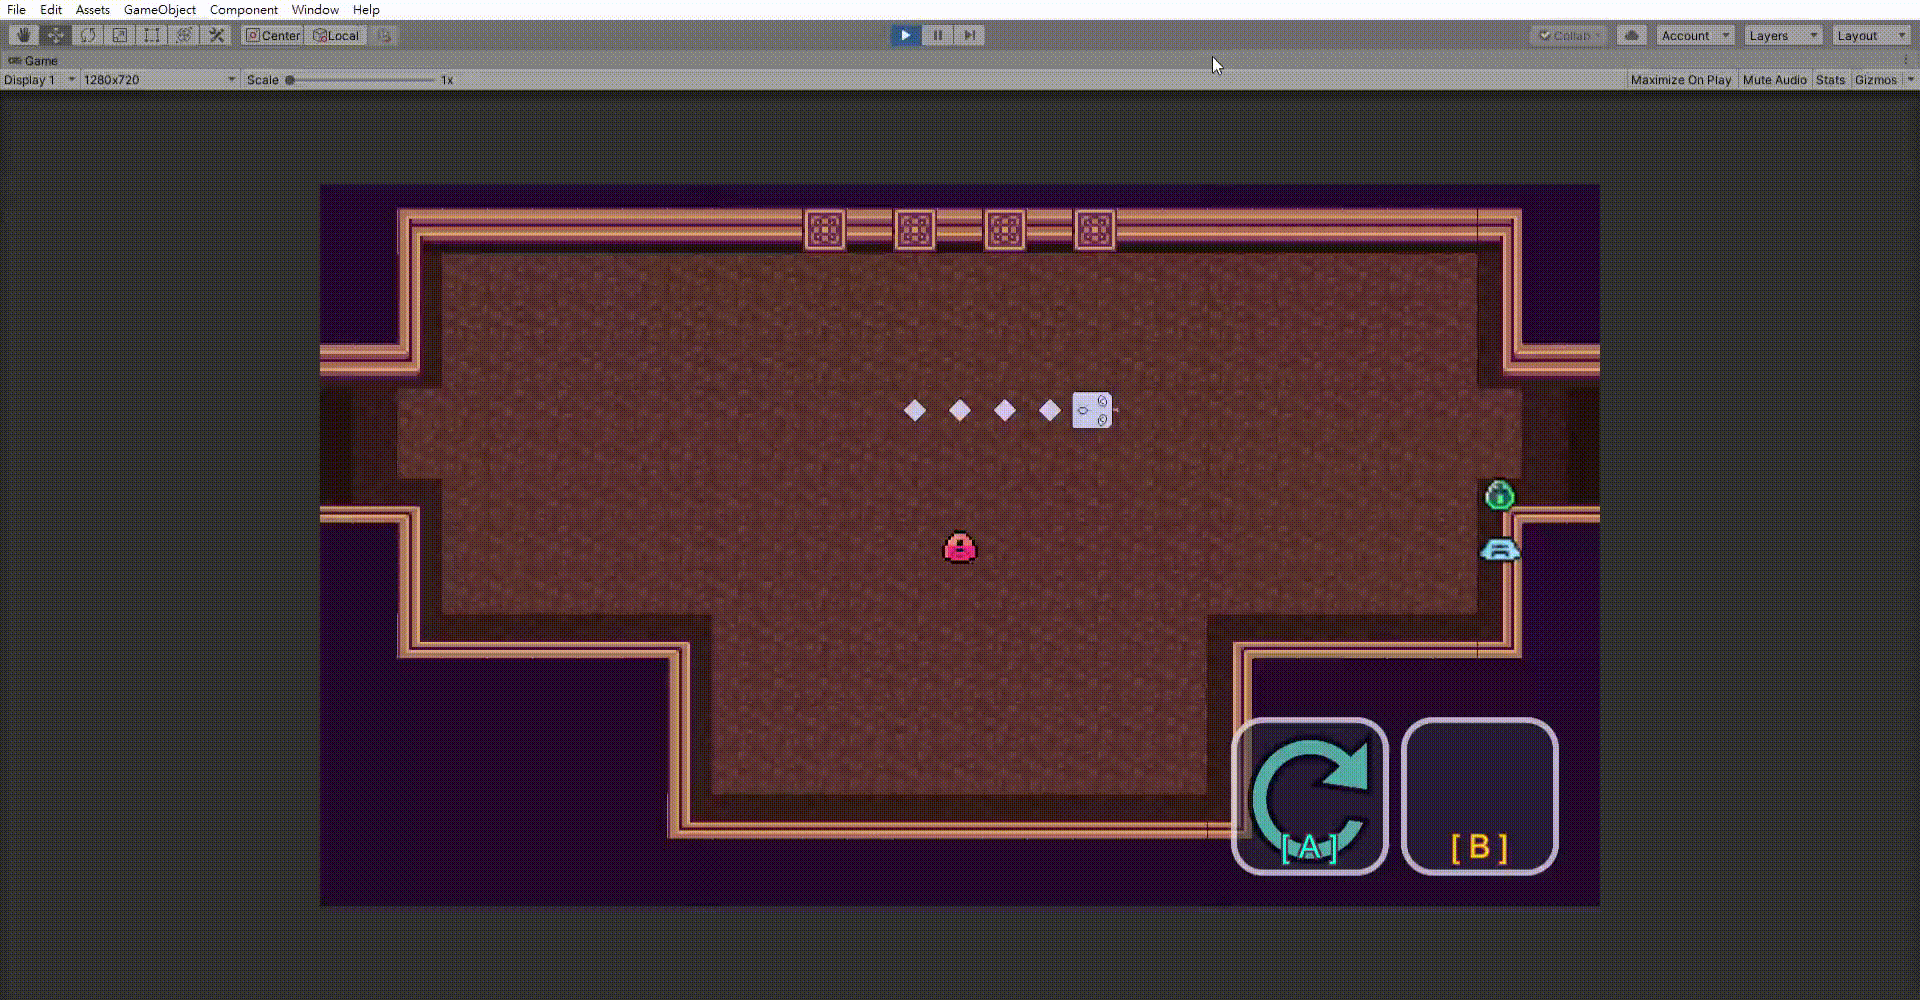Viewport: 1920px width, 1000px height.
Task: Click the second white diamond marker
Action: click(960, 411)
